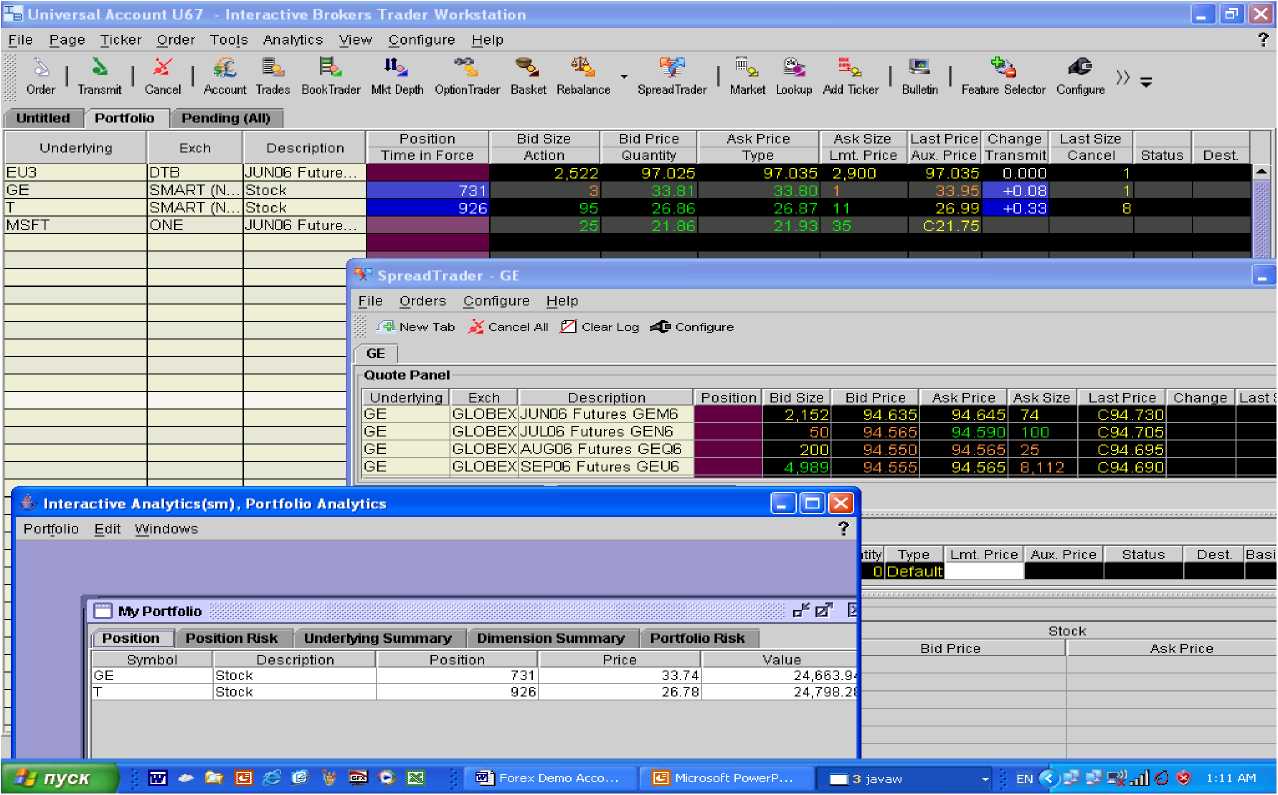
Task: Click New Tab in SpreadTrader toolbar
Action: (x=416, y=327)
